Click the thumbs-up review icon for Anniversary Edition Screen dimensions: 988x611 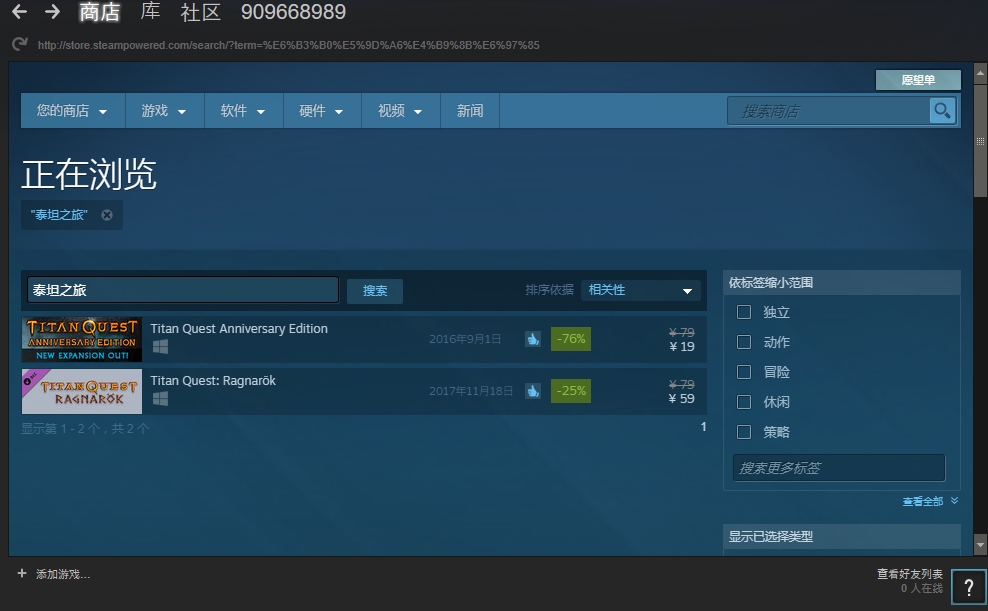533,339
